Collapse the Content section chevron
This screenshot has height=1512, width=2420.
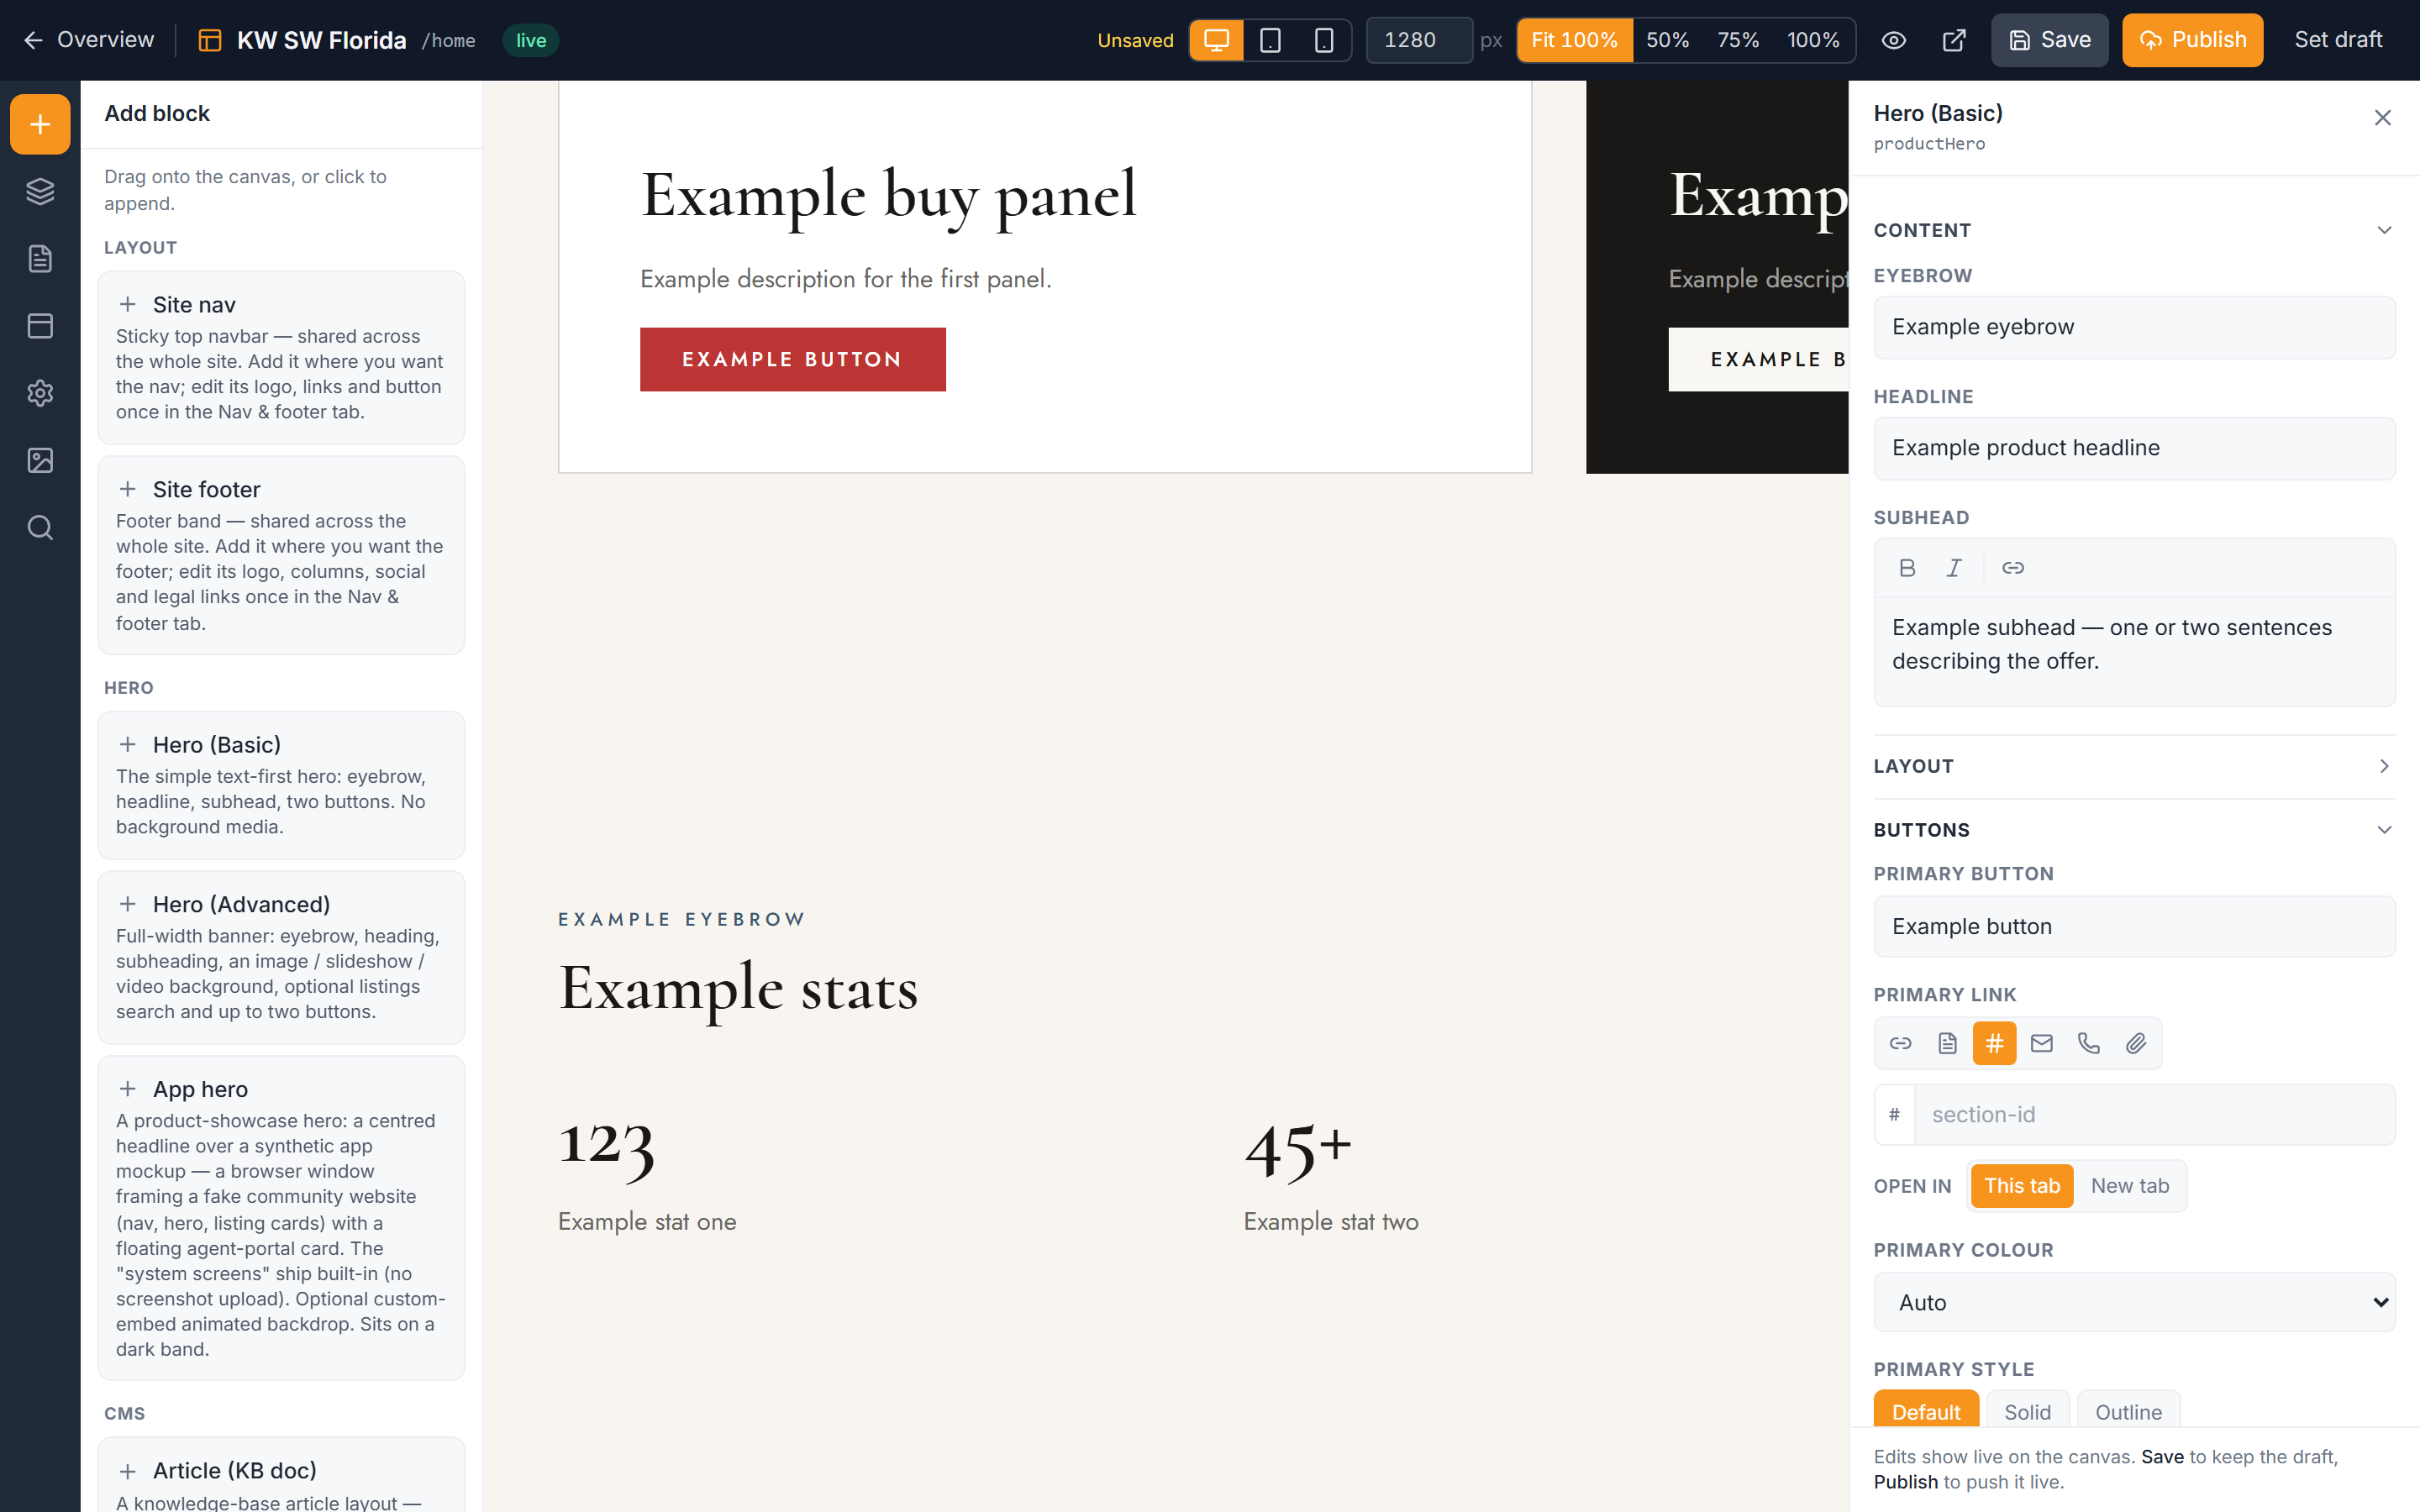point(2384,230)
